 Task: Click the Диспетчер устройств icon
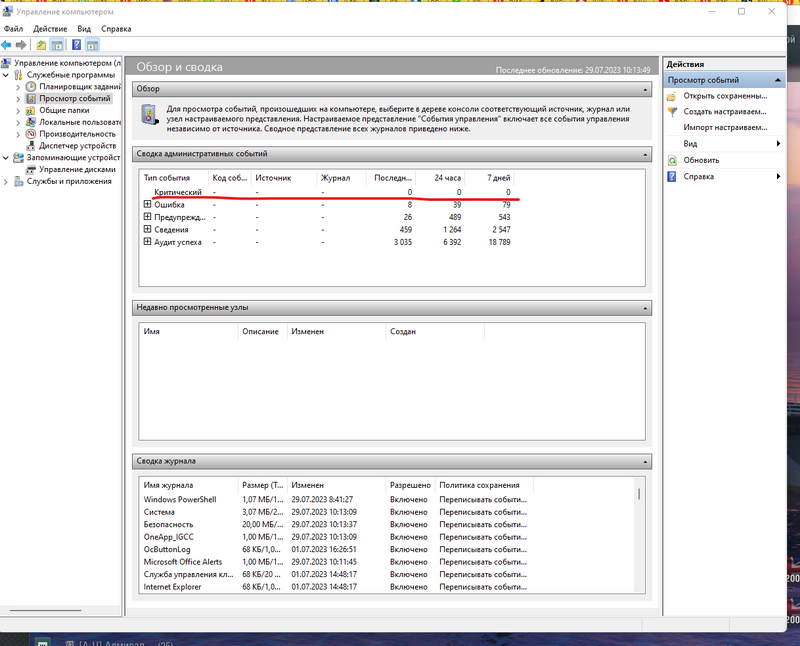[x=31, y=146]
